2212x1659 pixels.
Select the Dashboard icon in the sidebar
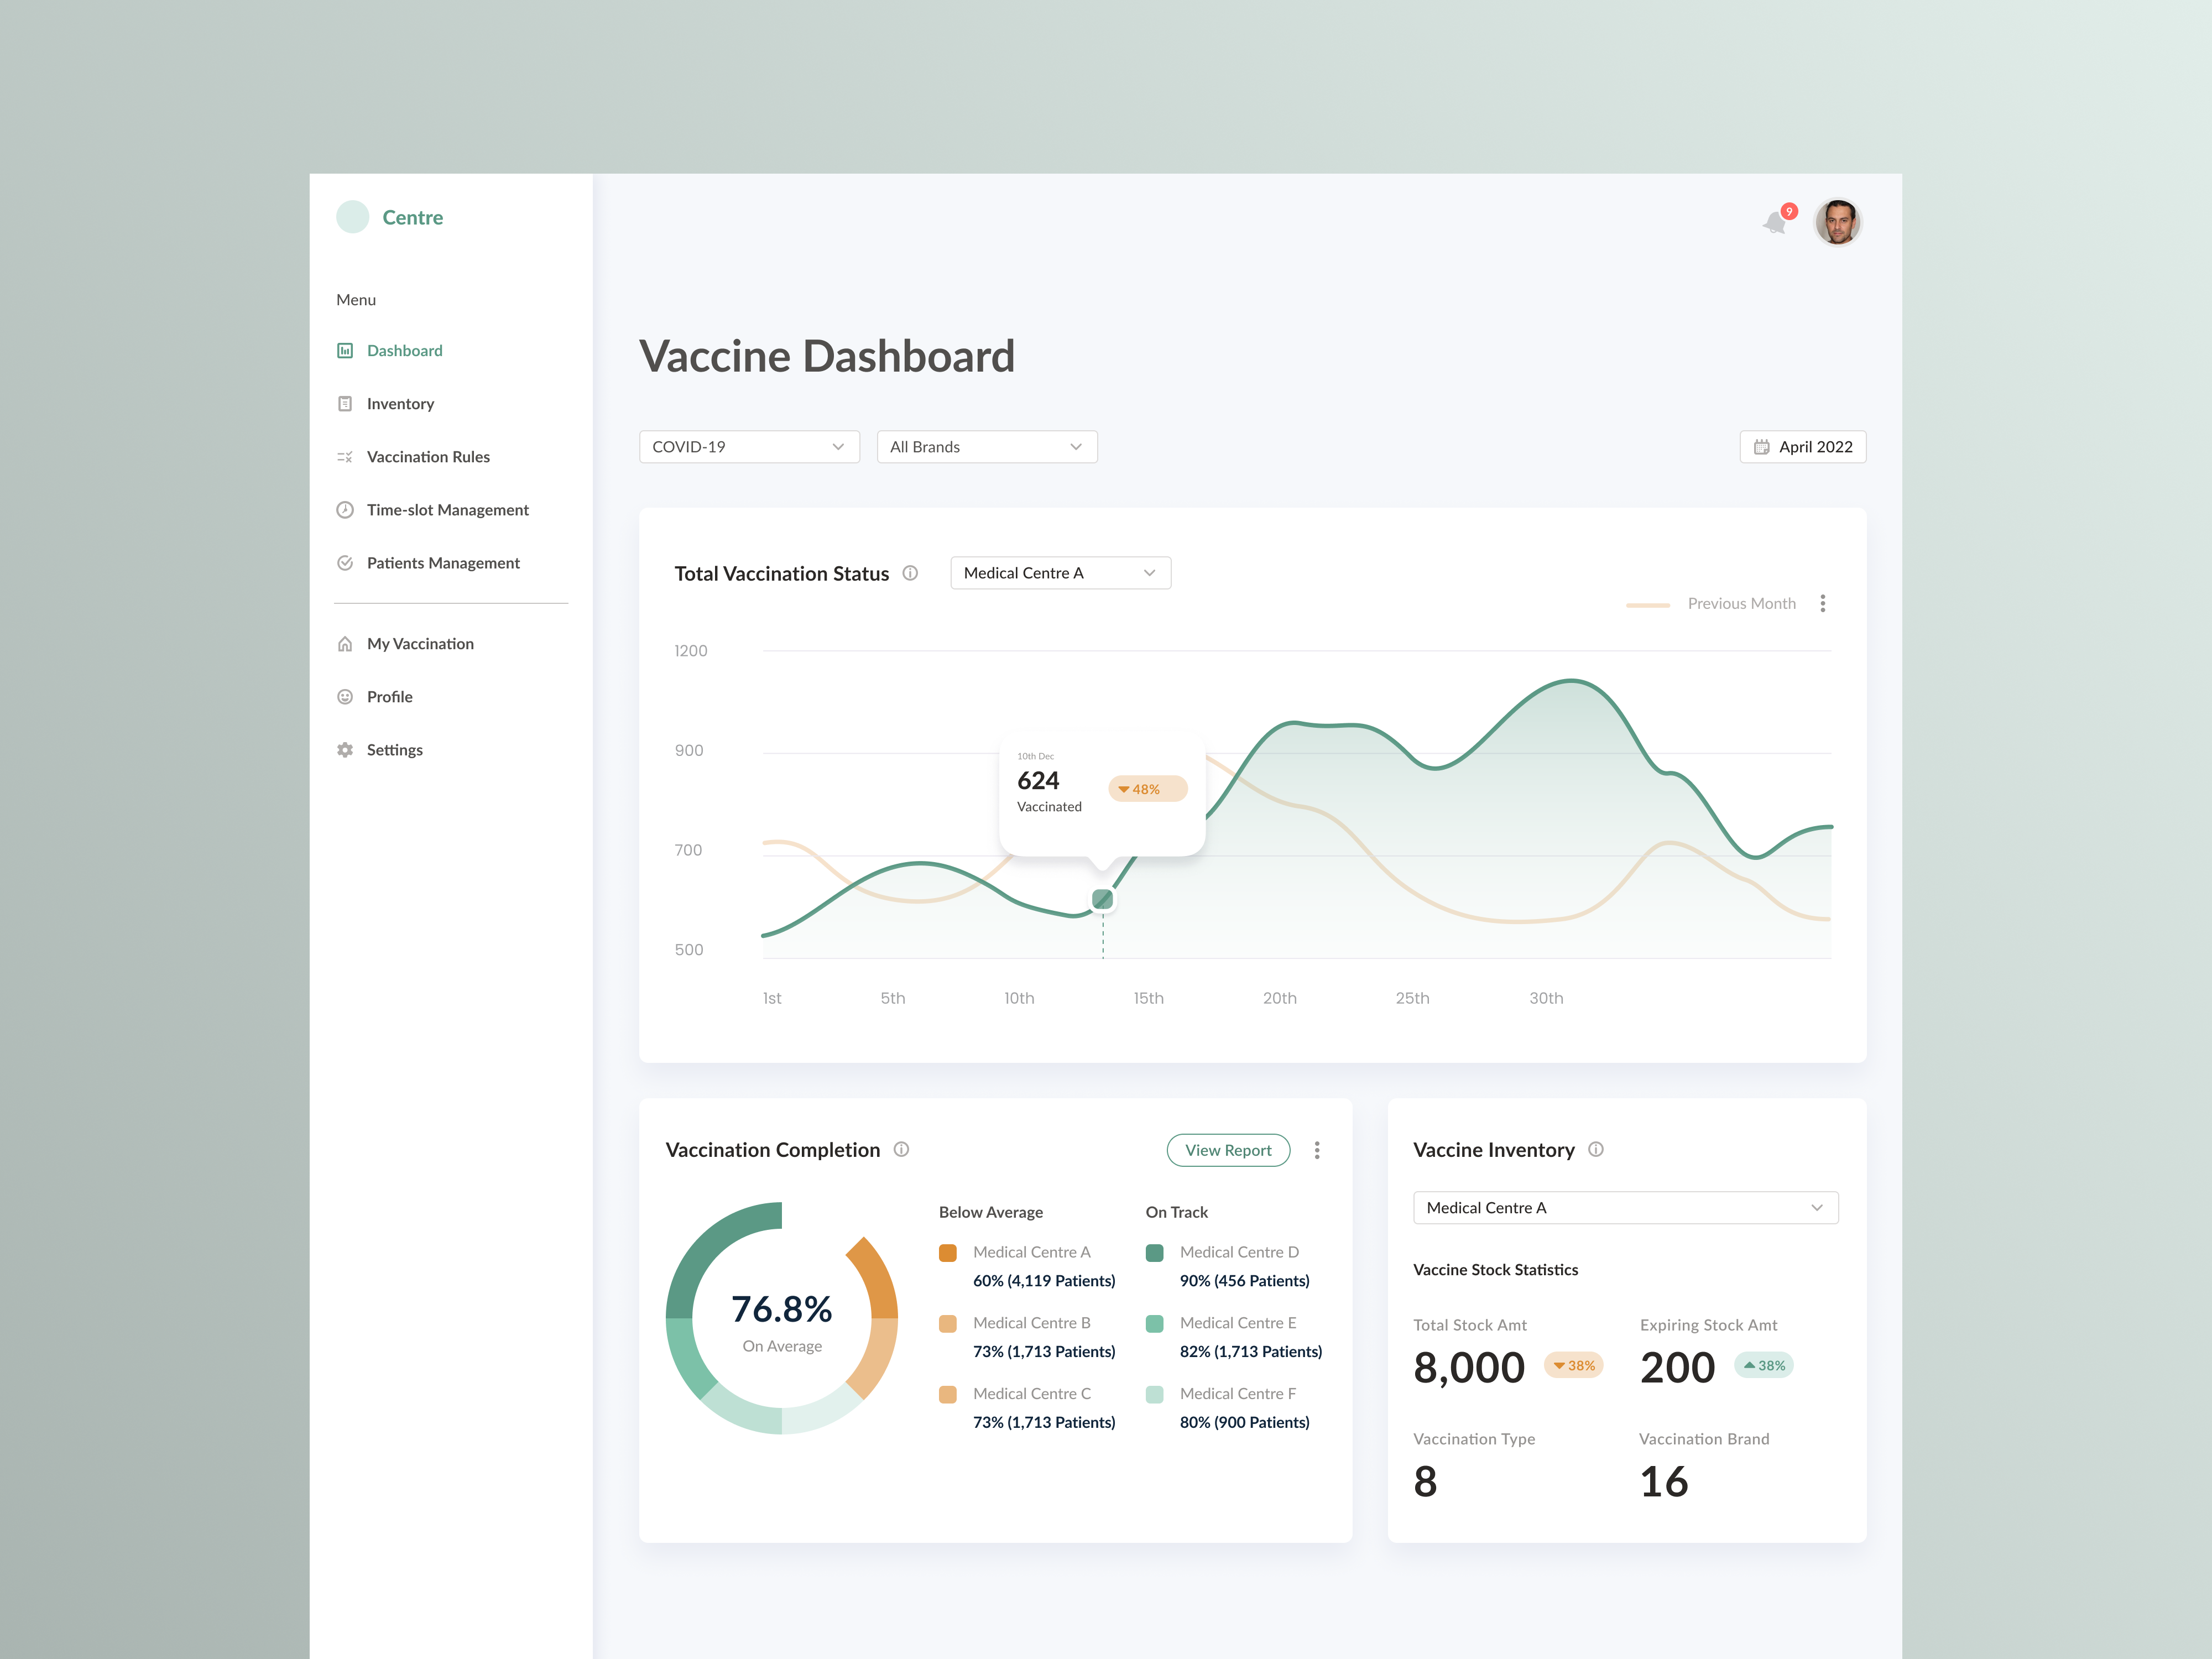coord(345,350)
